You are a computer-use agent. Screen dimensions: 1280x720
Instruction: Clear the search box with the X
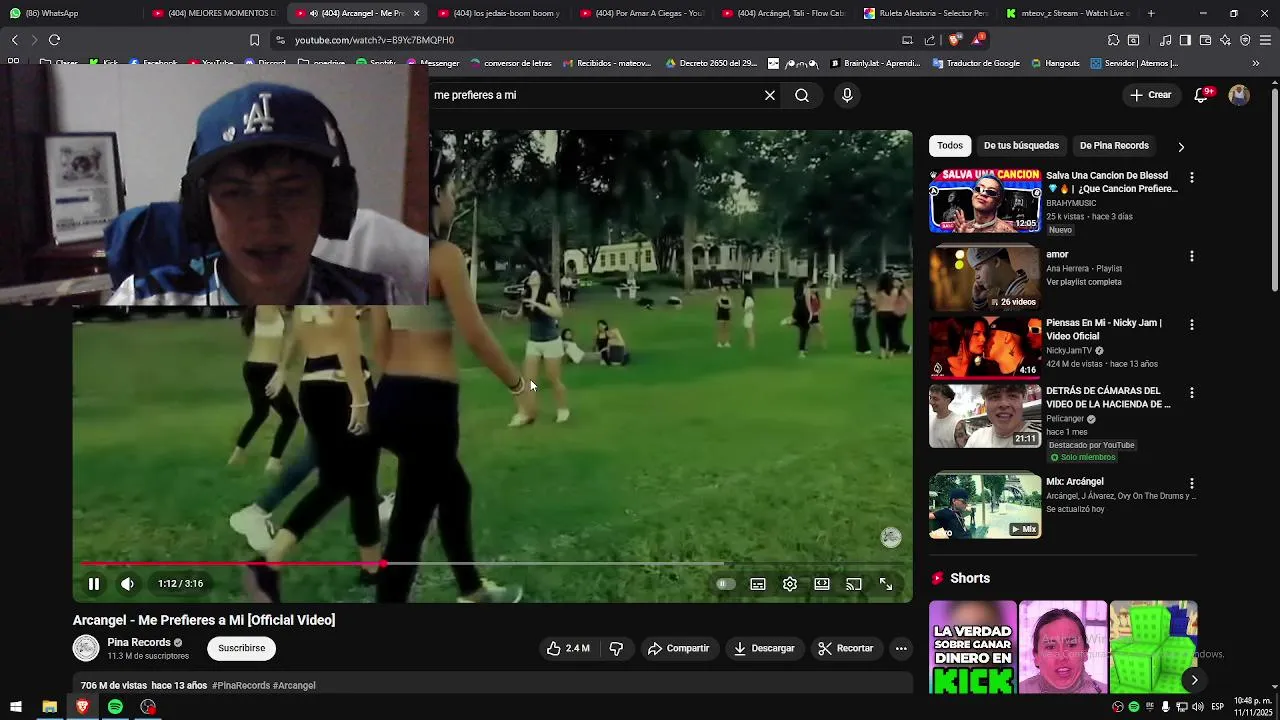point(770,95)
